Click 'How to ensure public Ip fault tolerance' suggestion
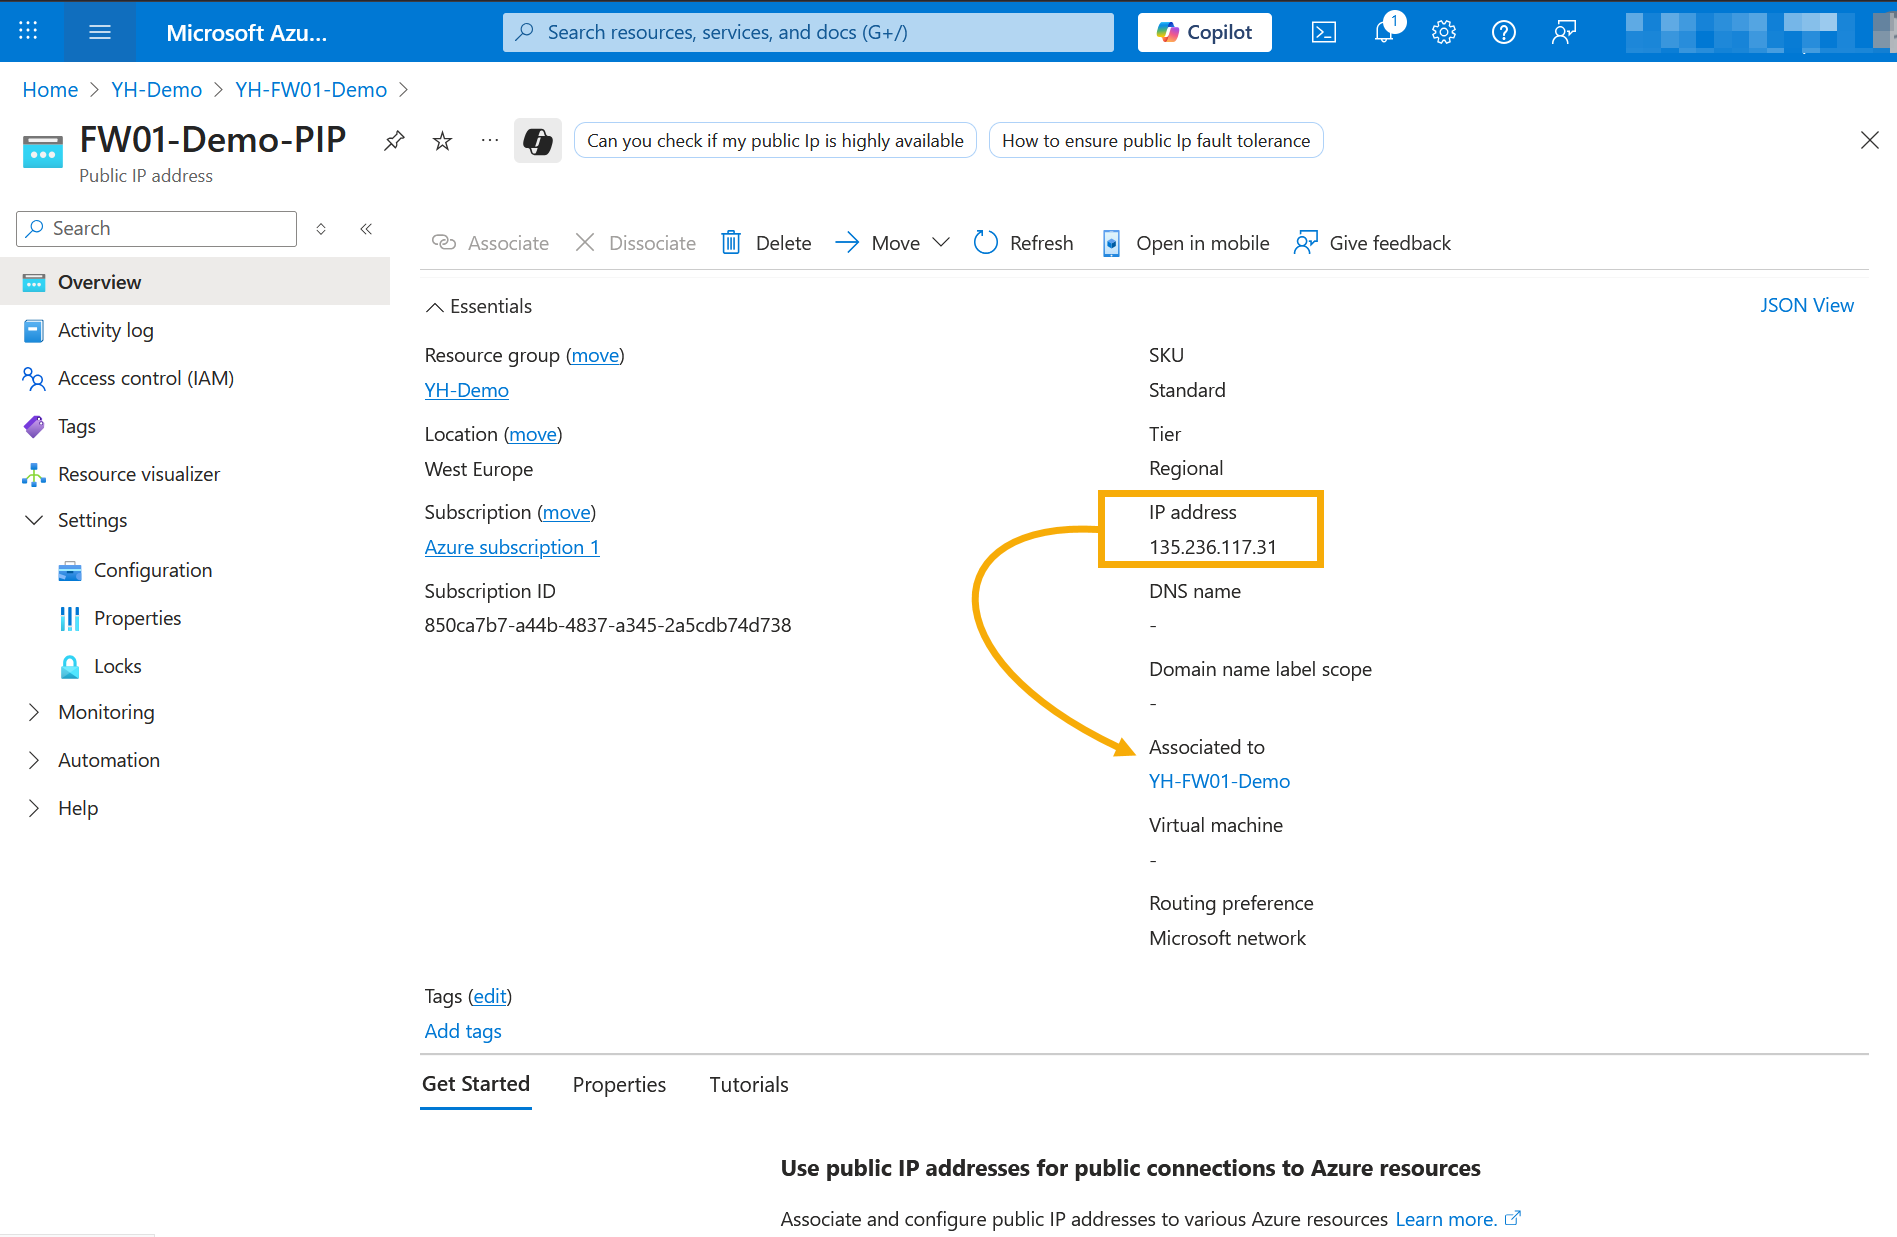Viewport: 1897px width, 1237px height. (1156, 141)
